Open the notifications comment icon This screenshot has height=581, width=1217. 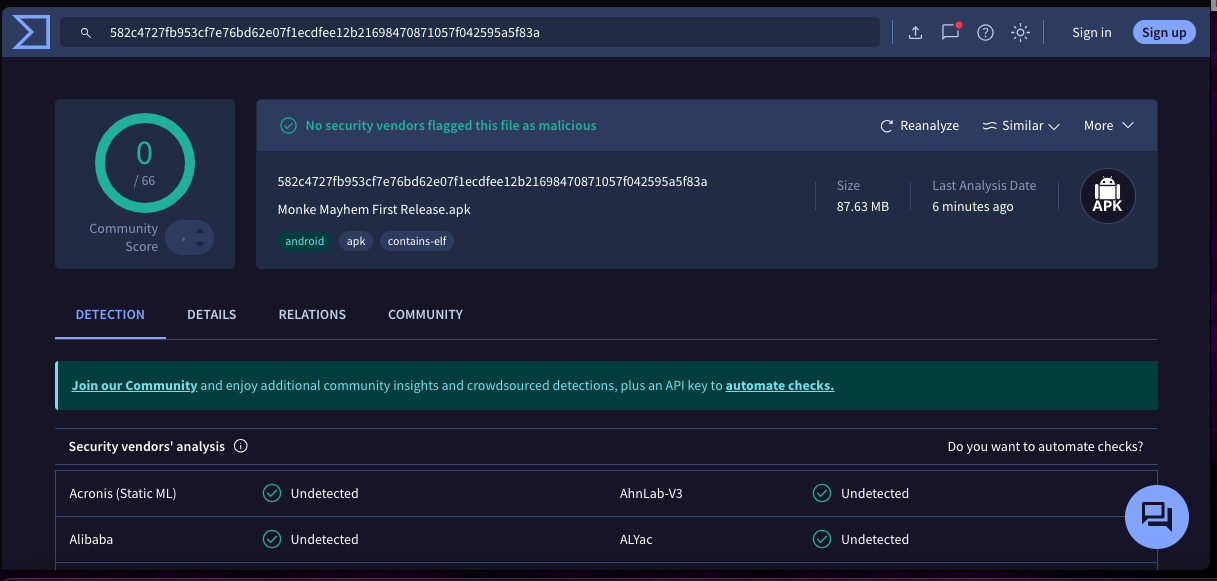(x=950, y=32)
